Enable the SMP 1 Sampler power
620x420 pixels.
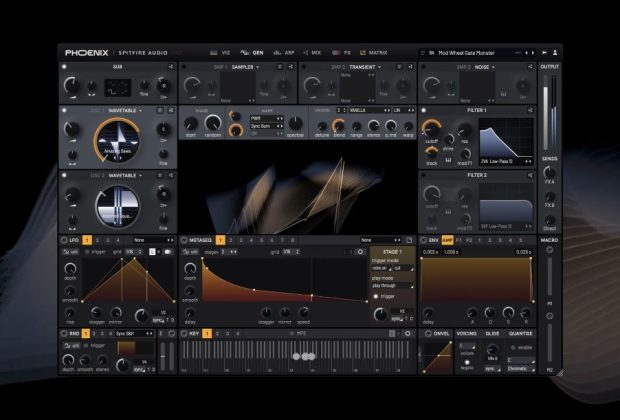(x=183, y=67)
